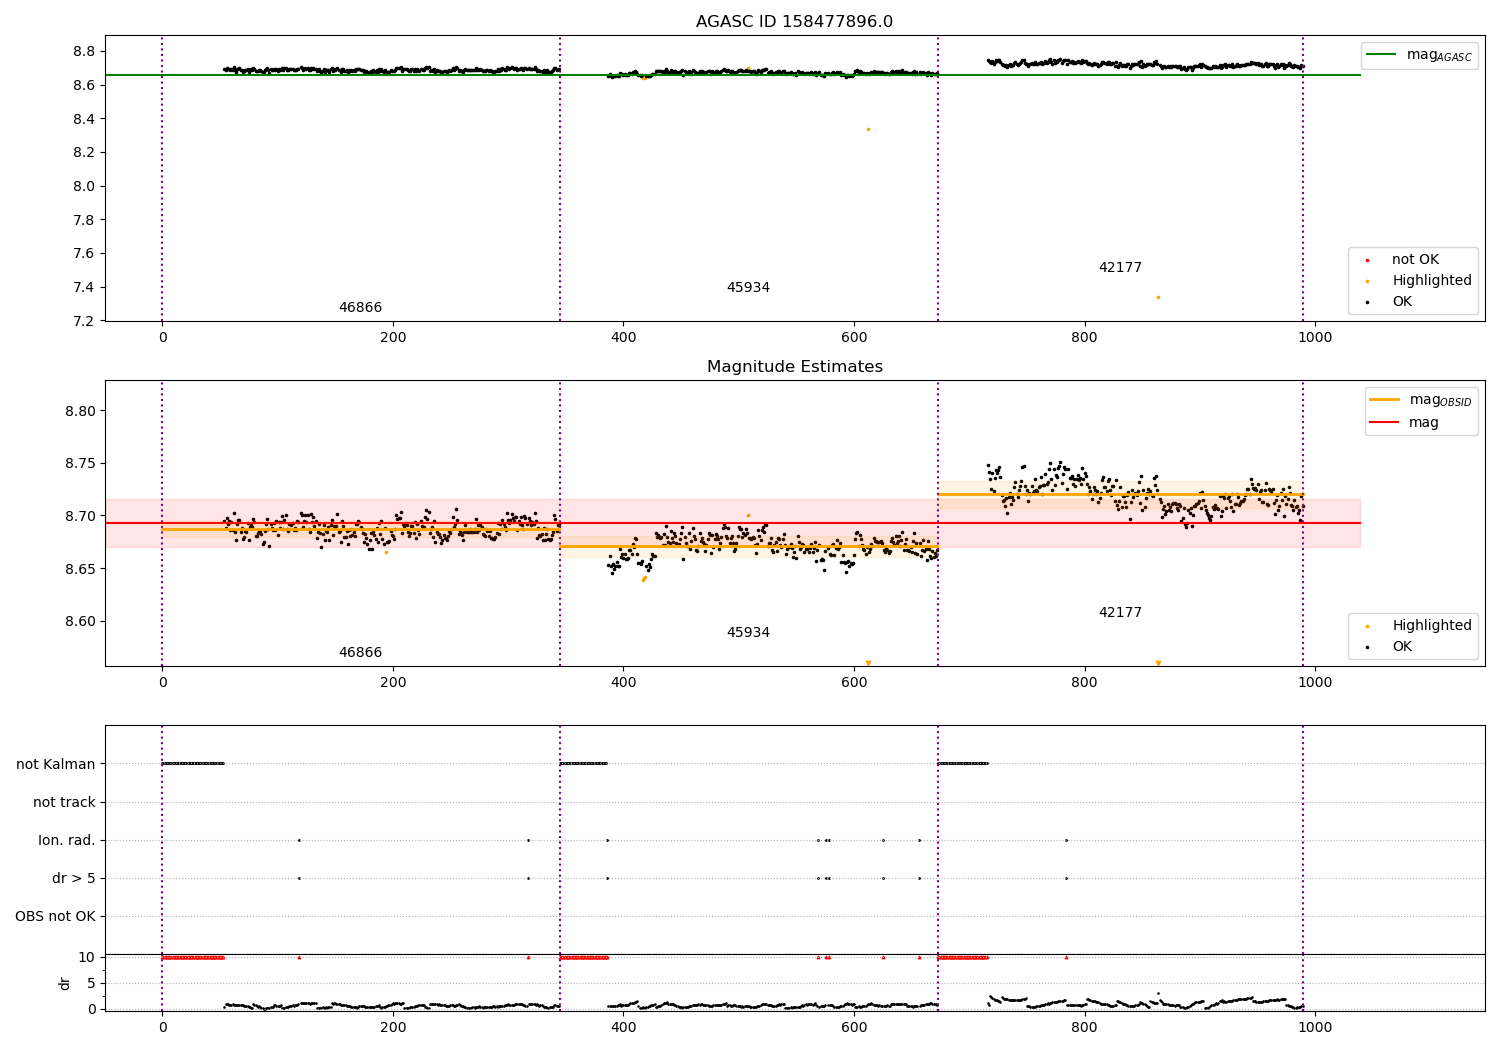Click the orange outlier point near 7.34 magnitude
Screen dimensions: 1500x1050
(x=1158, y=297)
